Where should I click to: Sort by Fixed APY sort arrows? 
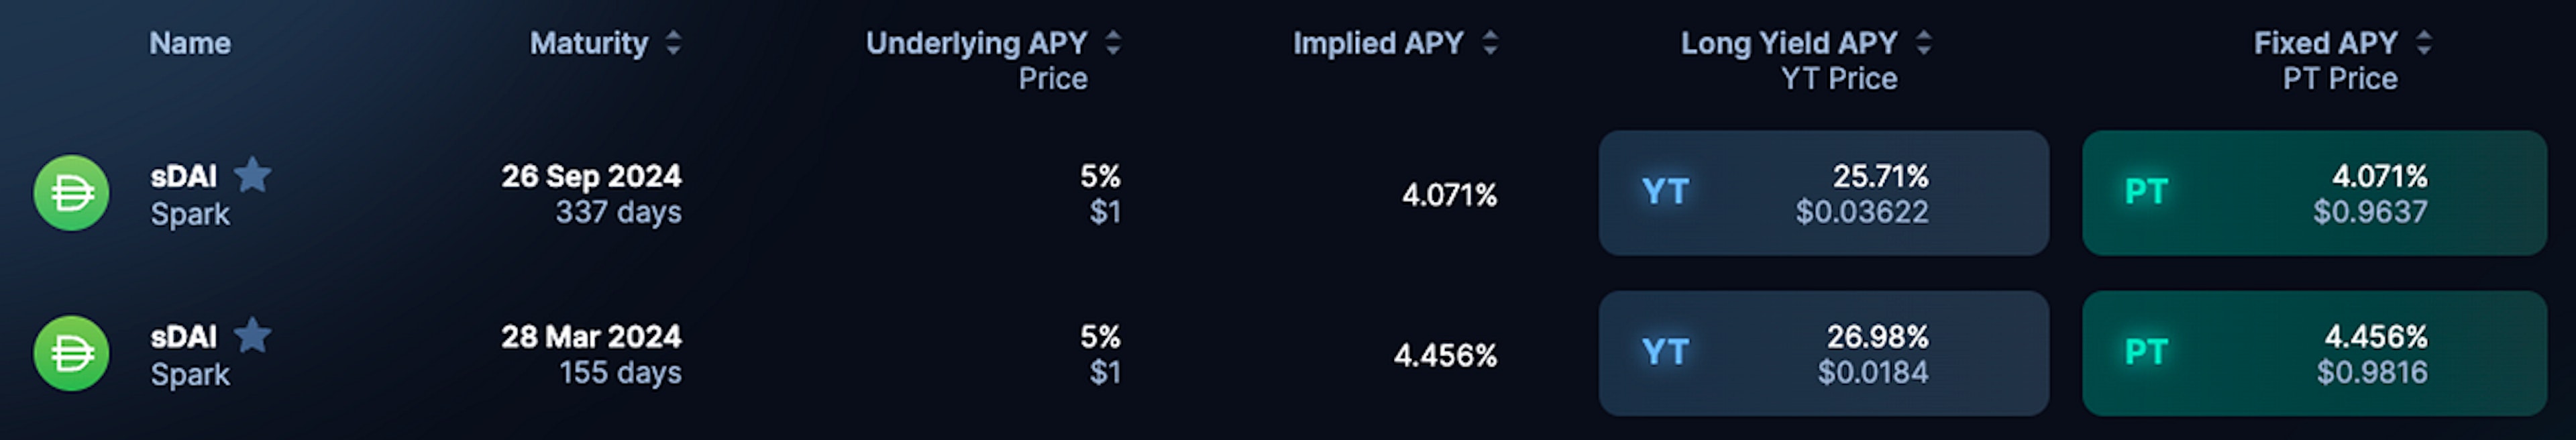2423,43
